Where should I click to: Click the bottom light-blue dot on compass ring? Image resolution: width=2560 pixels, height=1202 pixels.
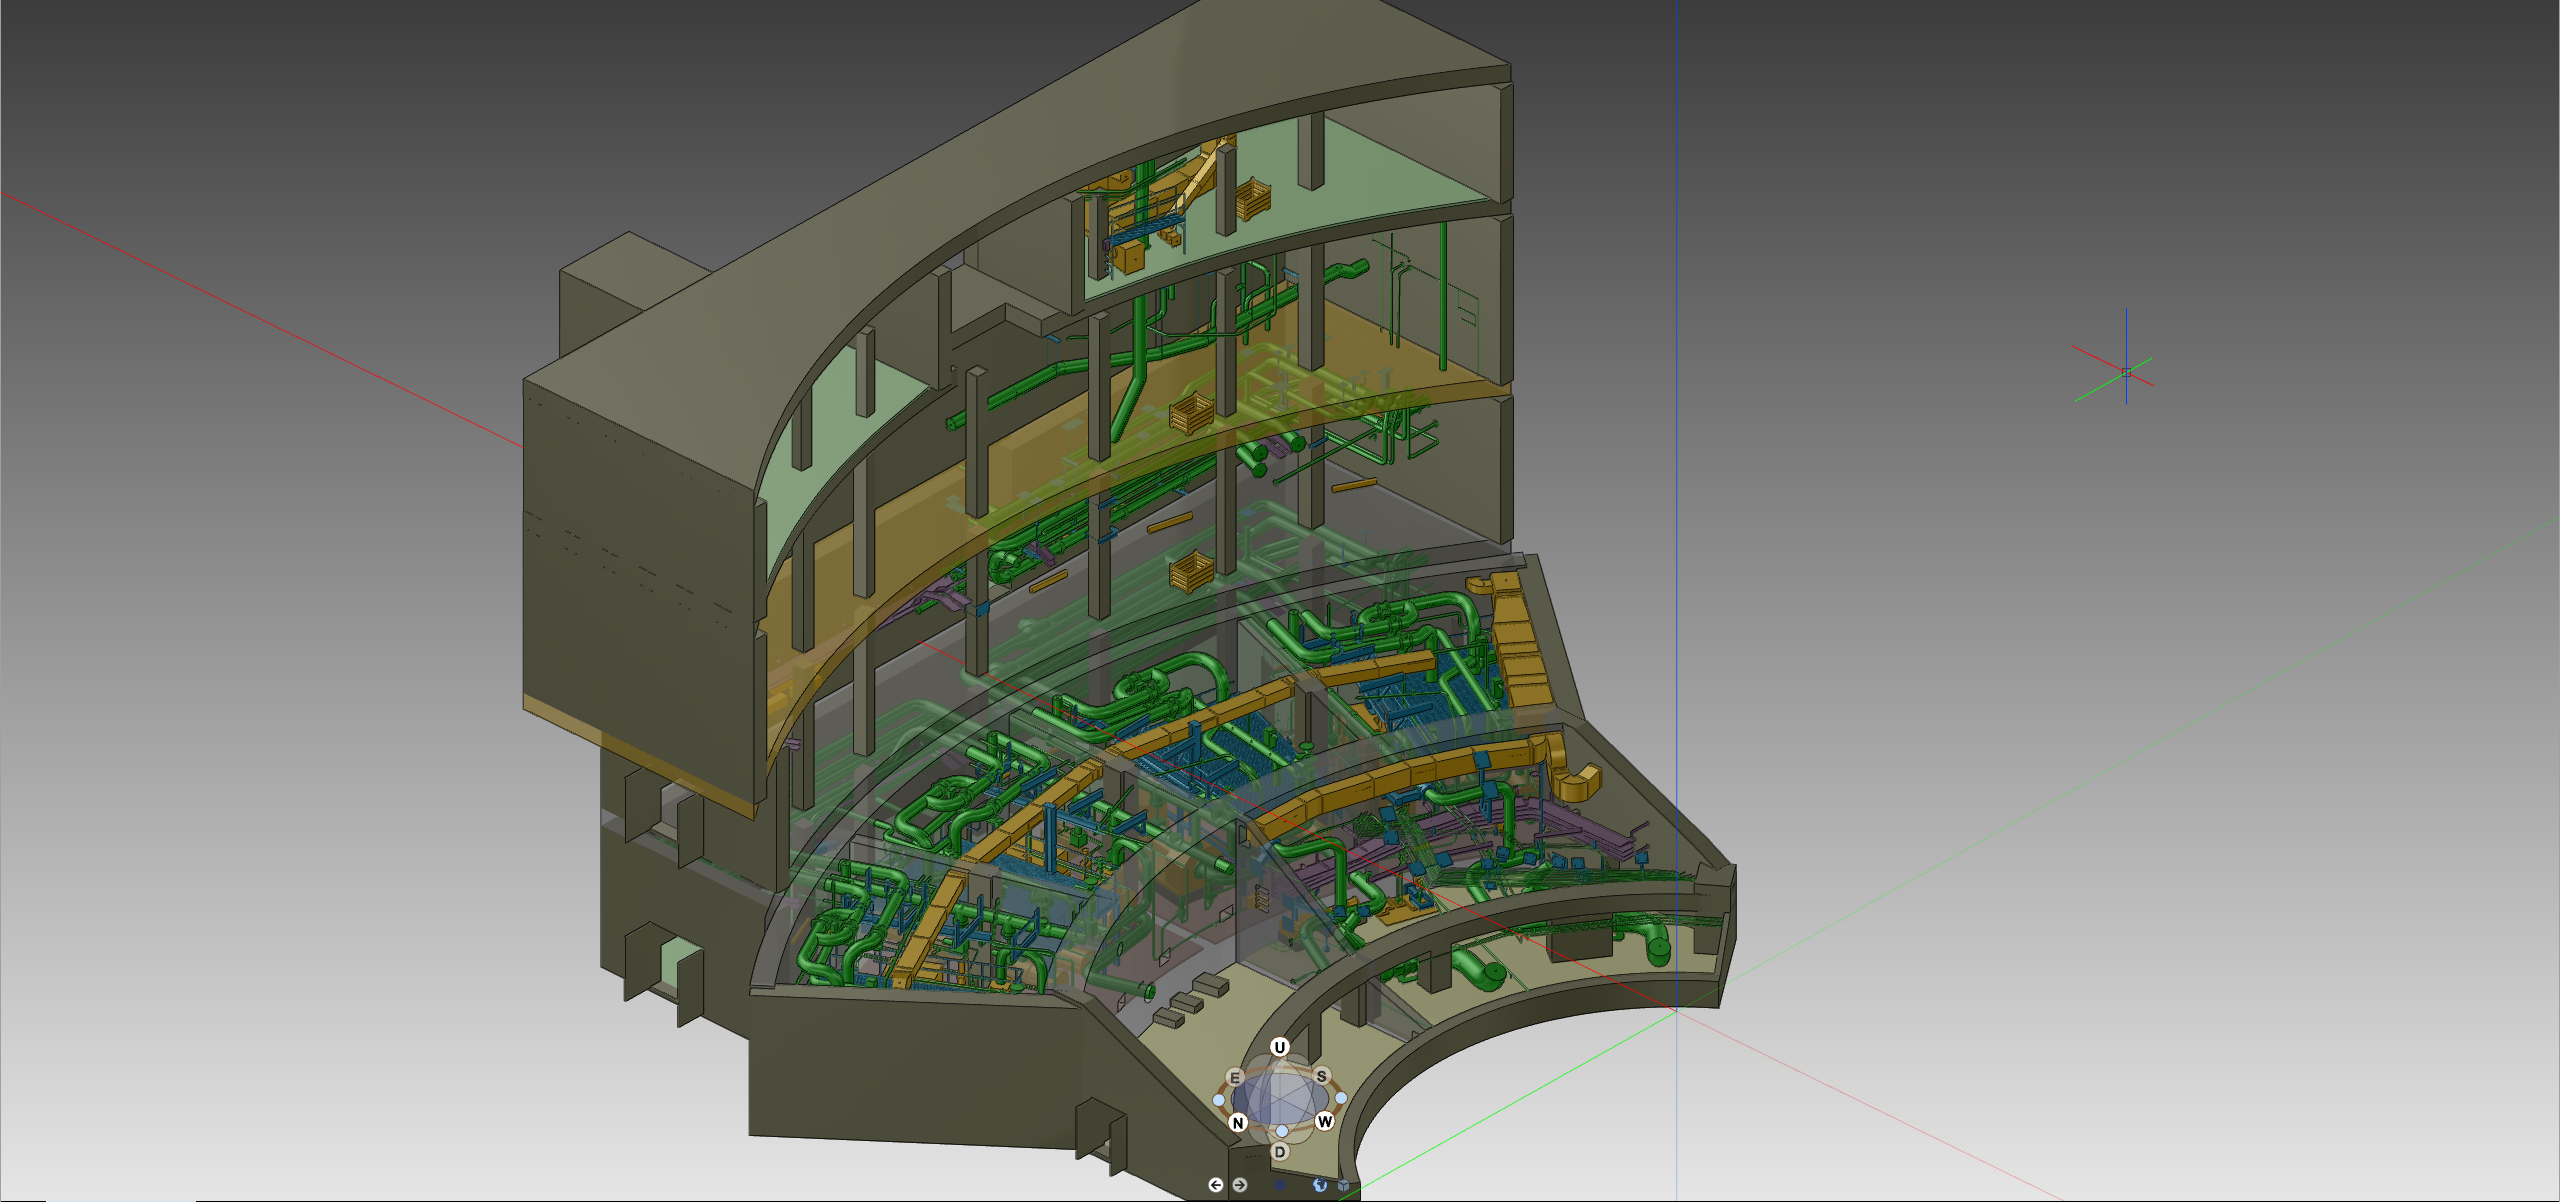[1281, 1131]
